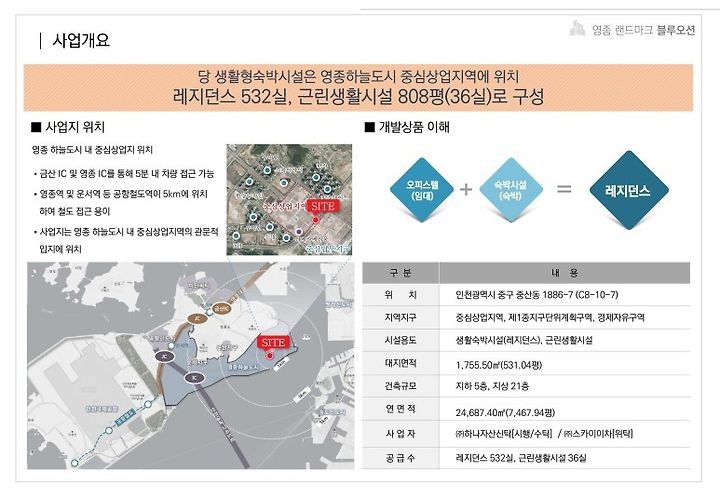
Task: Click the ■ 개발상품 이해 heading
Action: [407, 127]
